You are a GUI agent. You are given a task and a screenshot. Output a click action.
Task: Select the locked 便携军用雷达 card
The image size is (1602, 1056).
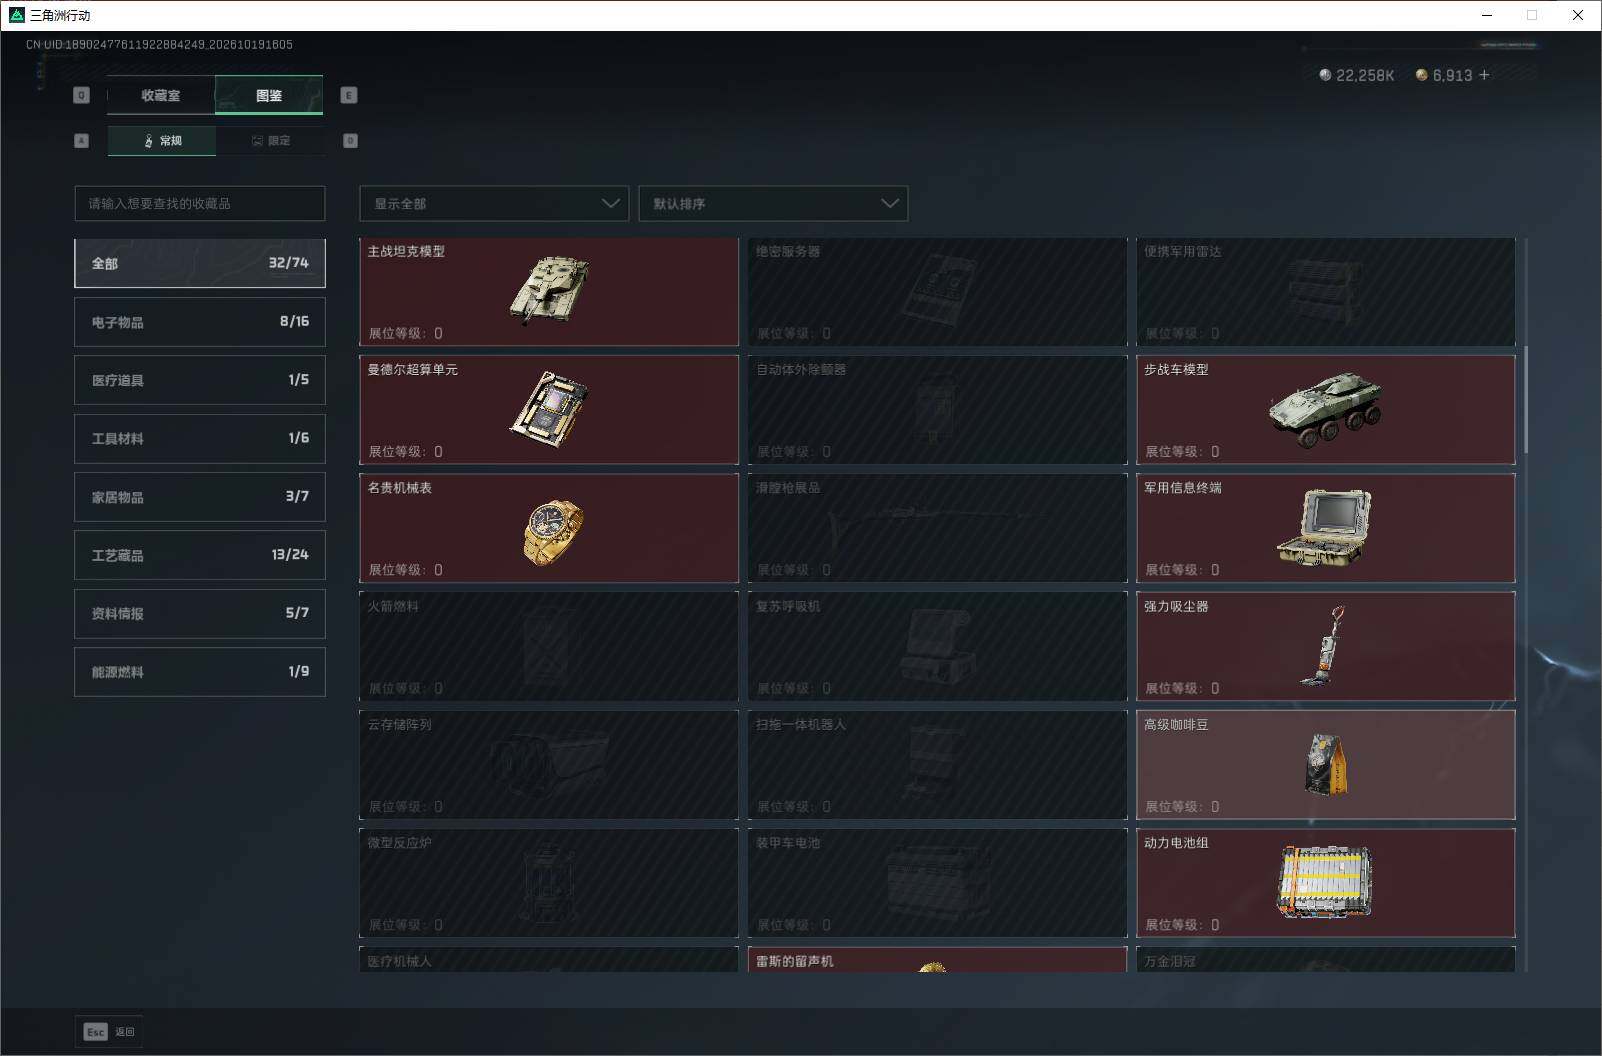1325,292
